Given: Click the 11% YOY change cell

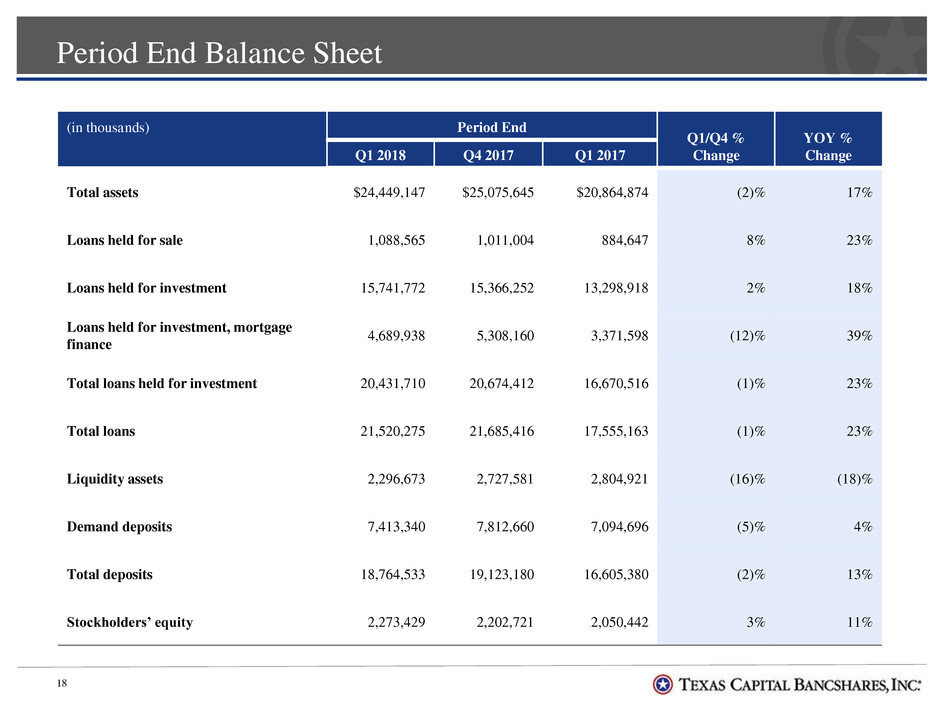Looking at the screenshot, I should [x=859, y=622].
